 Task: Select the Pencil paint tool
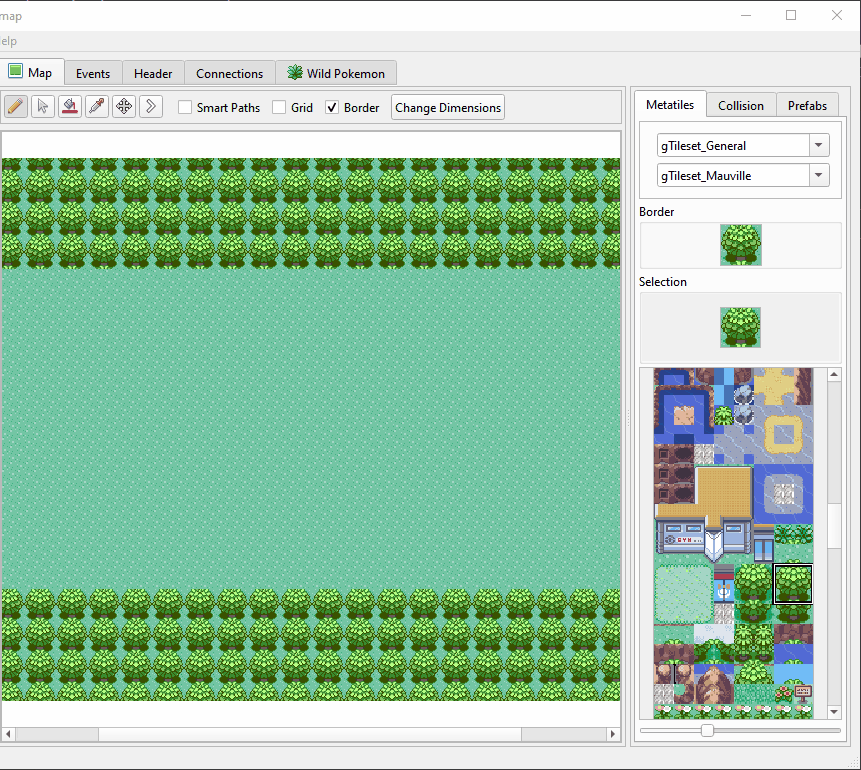[16, 107]
